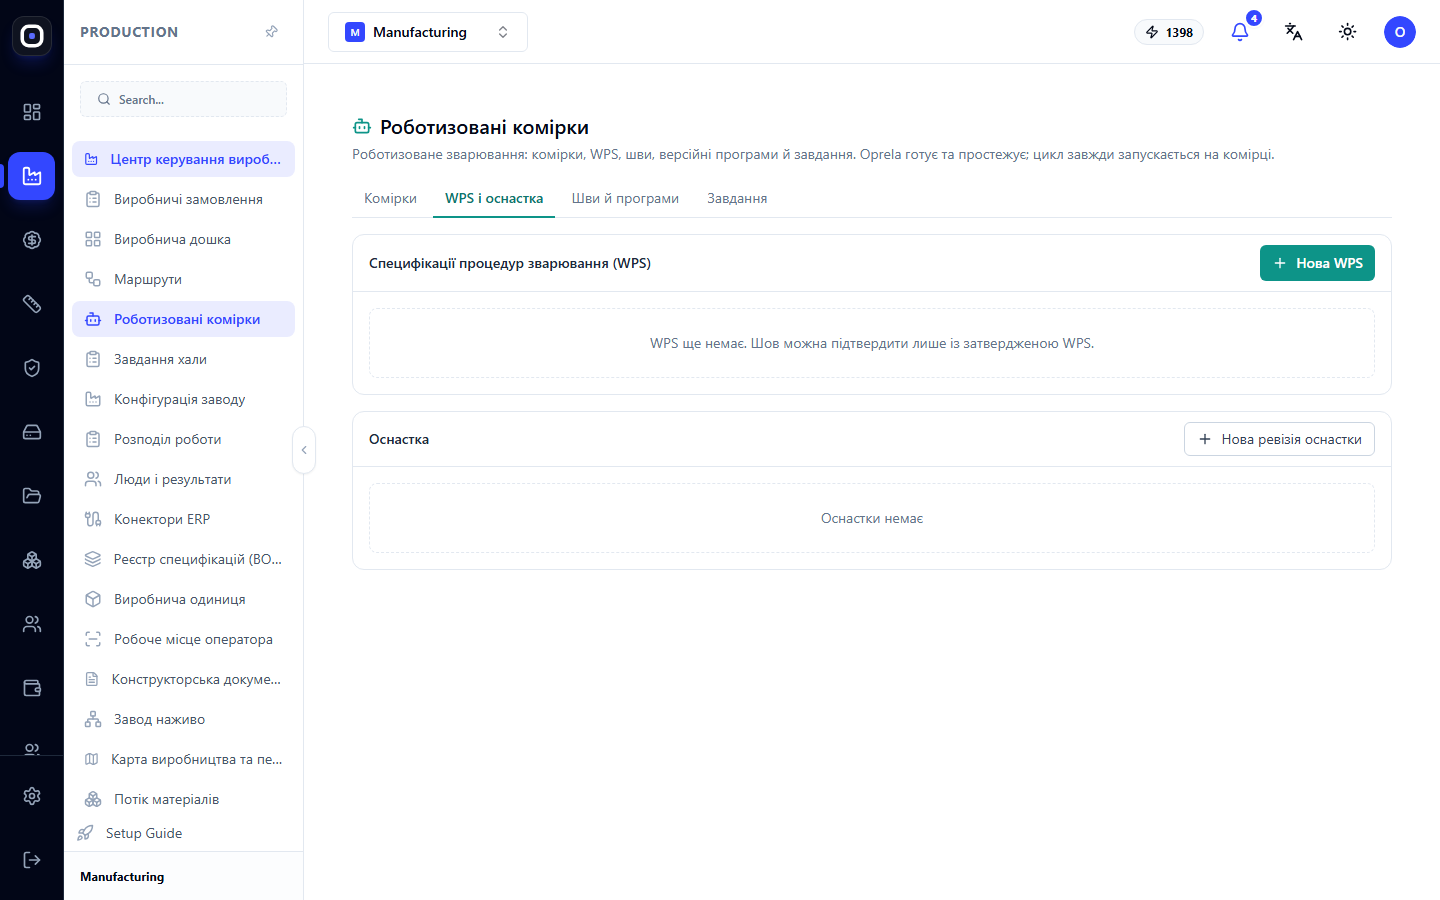The height and width of the screenshot is (900, 1440).
Task: Open Потік матеріалів in the sidebar
Action: (183, 799)
